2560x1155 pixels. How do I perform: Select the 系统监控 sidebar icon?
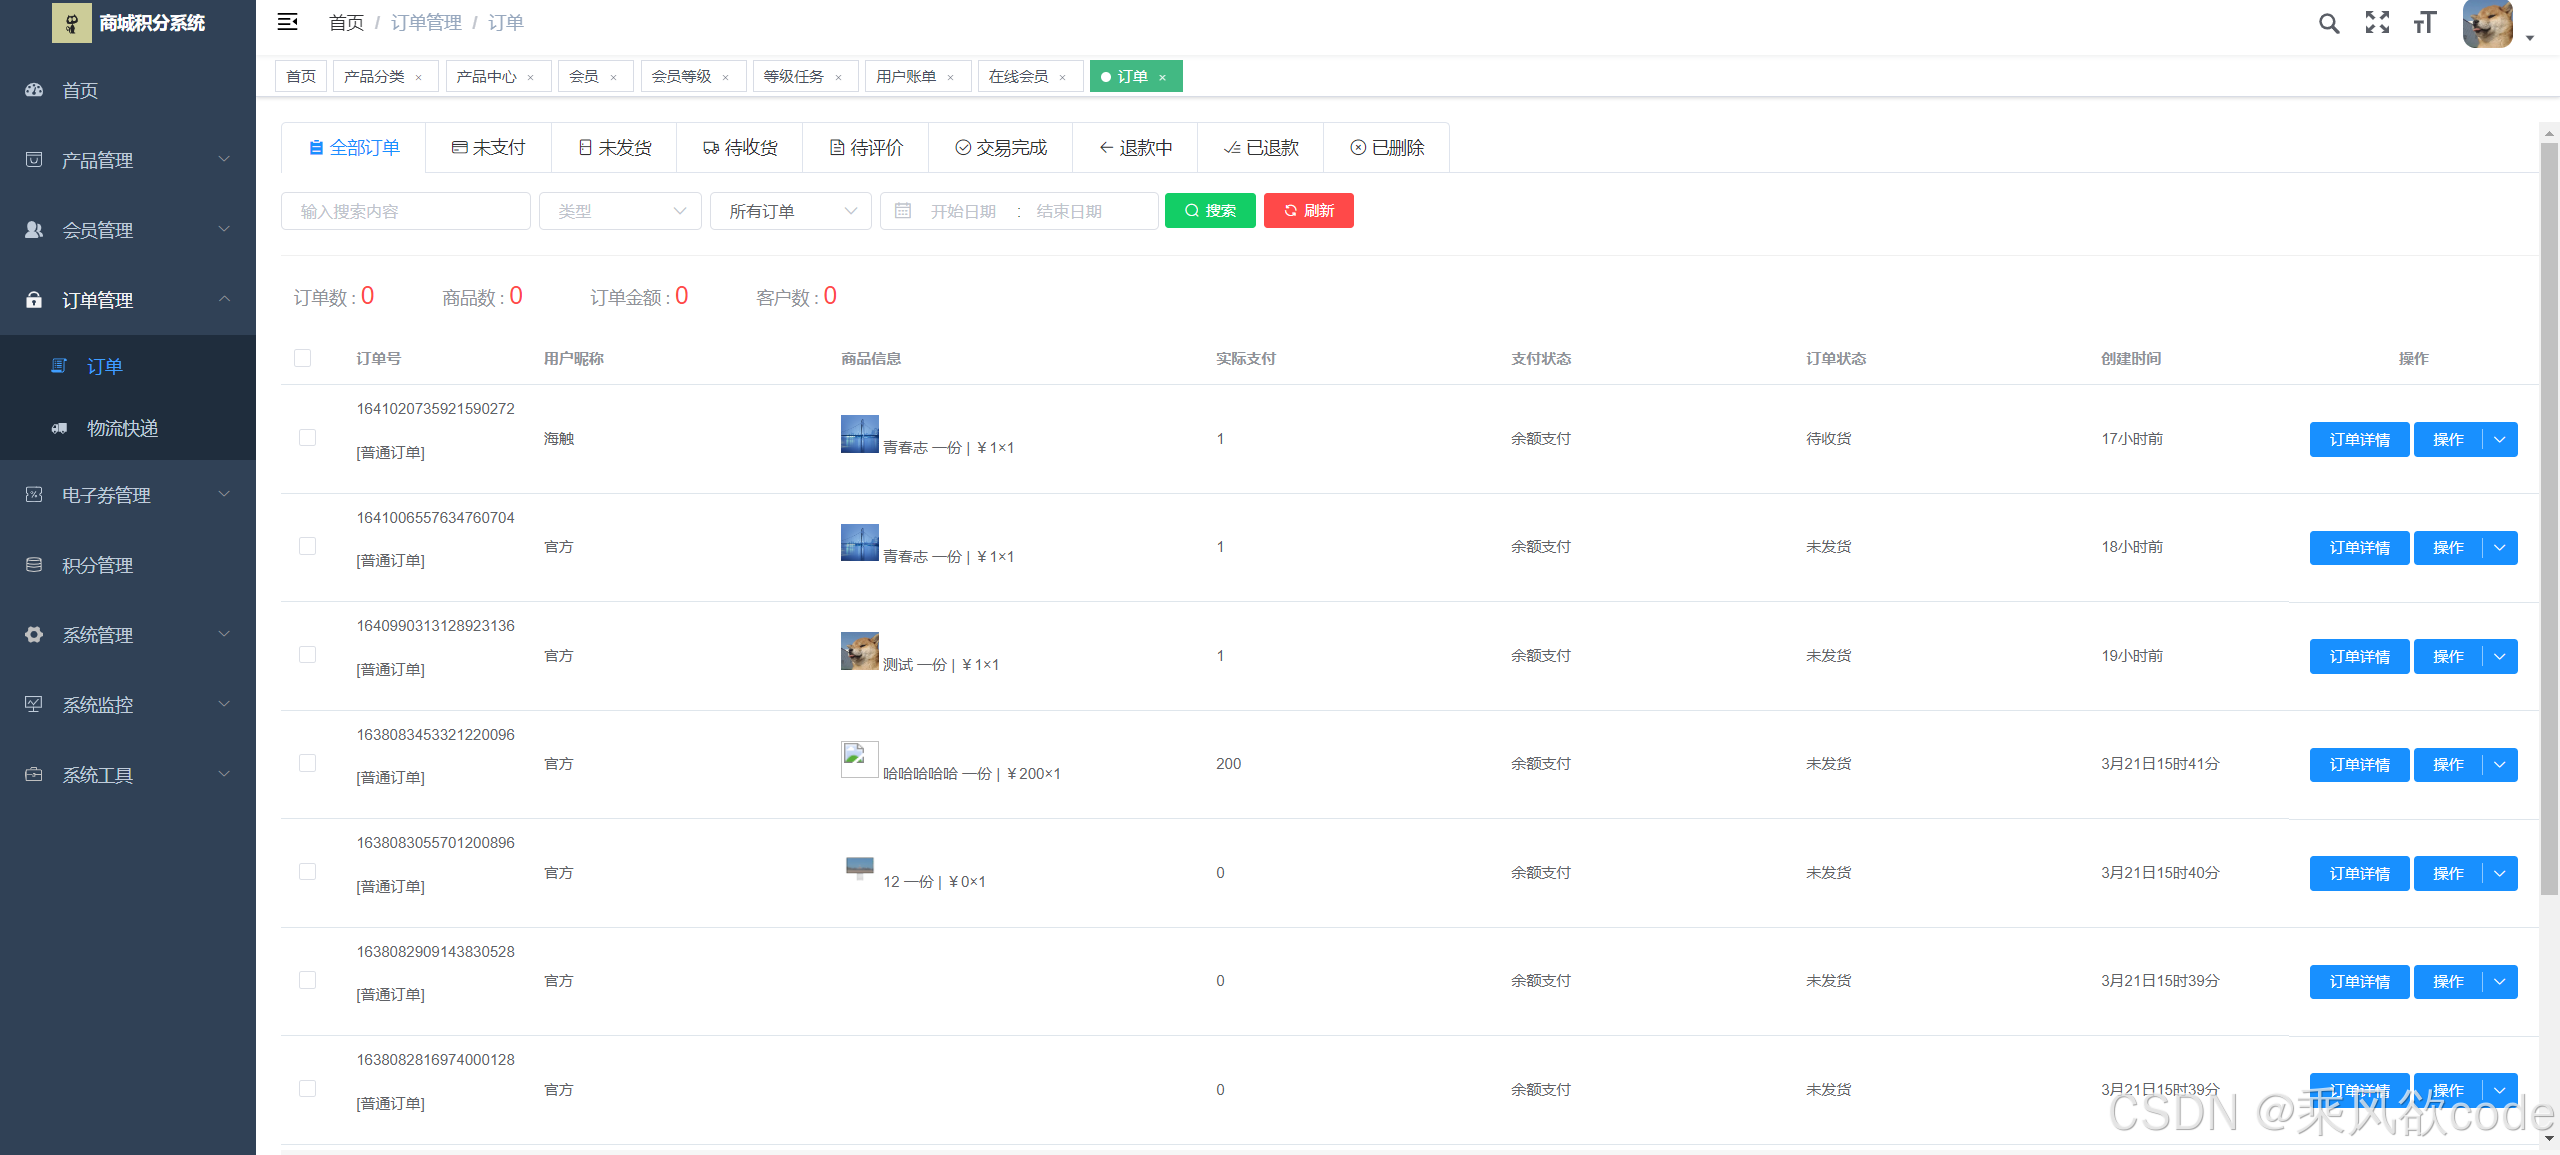[33, 704]
